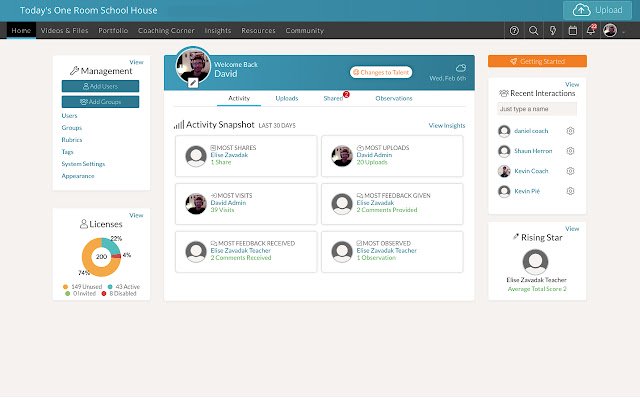640x400 pixels.
Task: Click the Upload cloud button
Action: 598,10
